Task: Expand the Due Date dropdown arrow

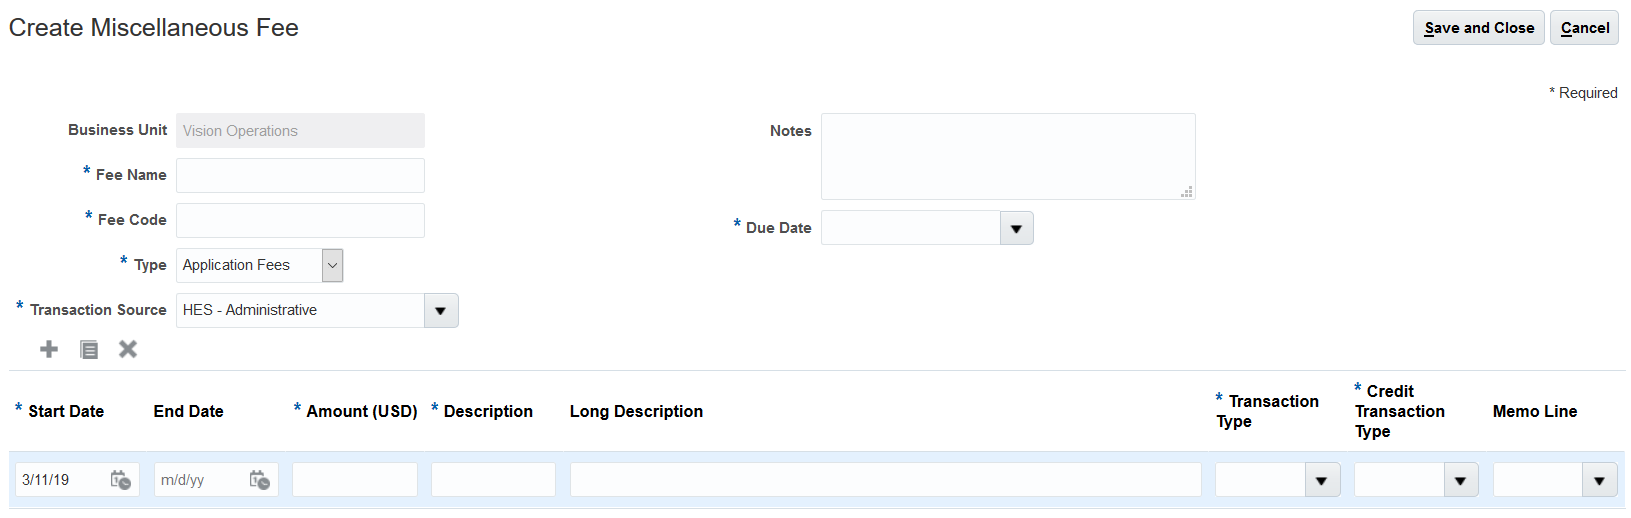Action: pyautogui.click(x=1016, y=229)
